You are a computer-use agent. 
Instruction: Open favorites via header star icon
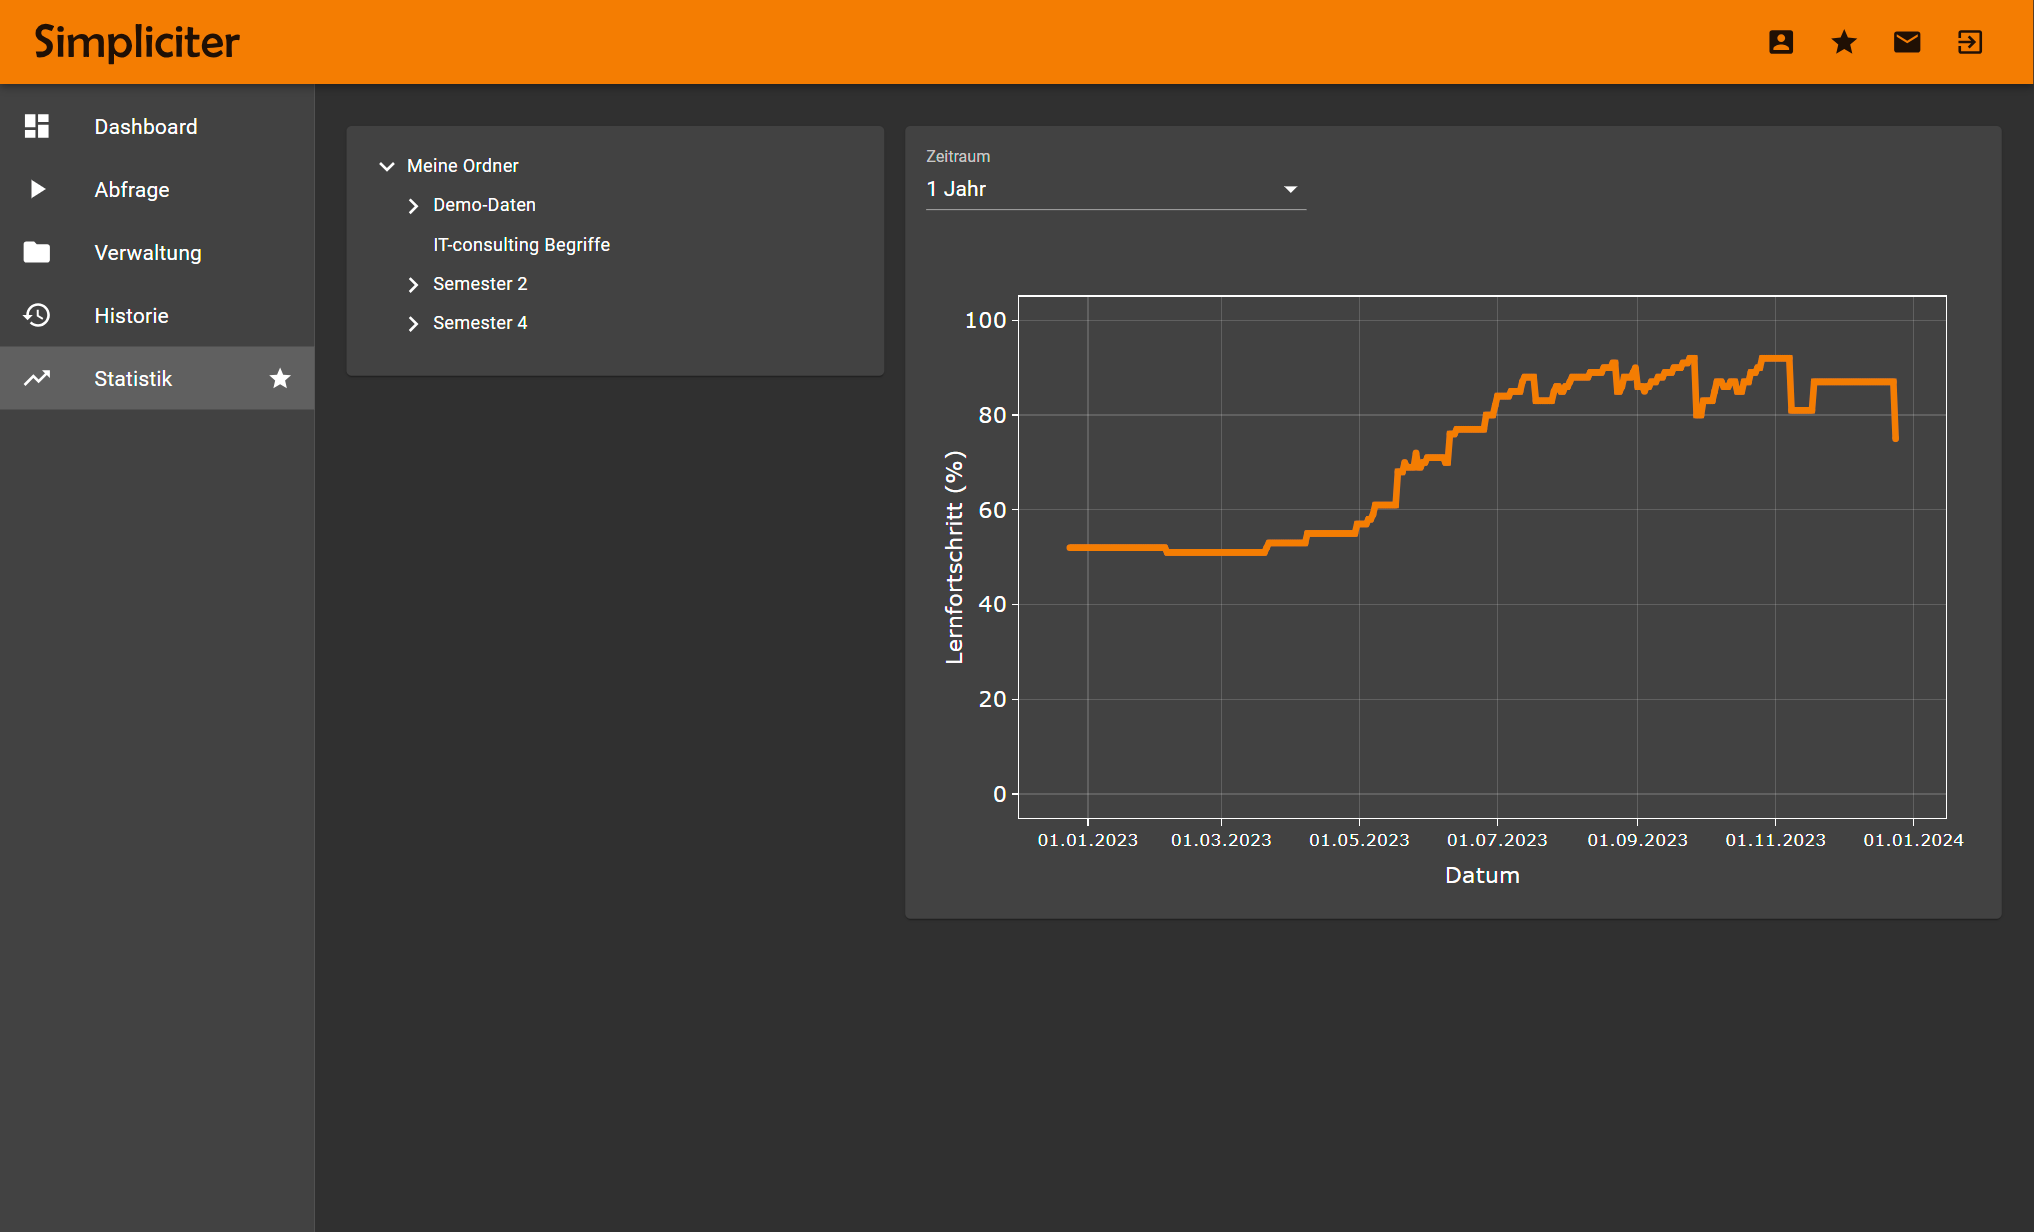pos(1844,42)
